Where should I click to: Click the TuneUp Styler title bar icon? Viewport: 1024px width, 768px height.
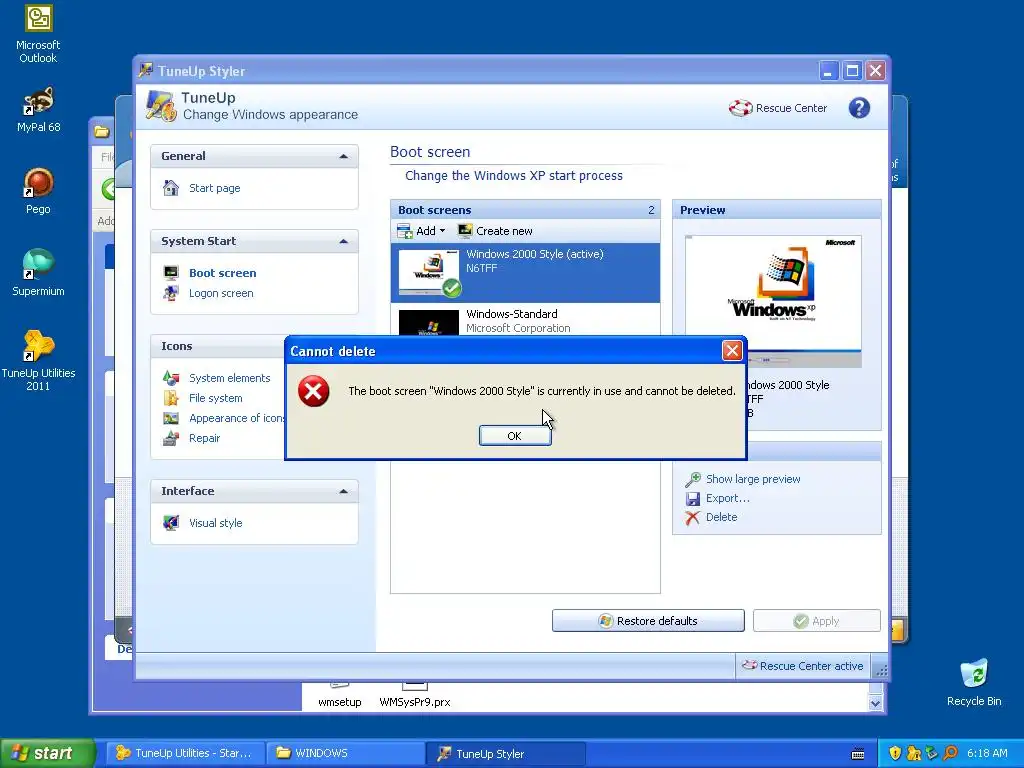(x=146, y=71)
